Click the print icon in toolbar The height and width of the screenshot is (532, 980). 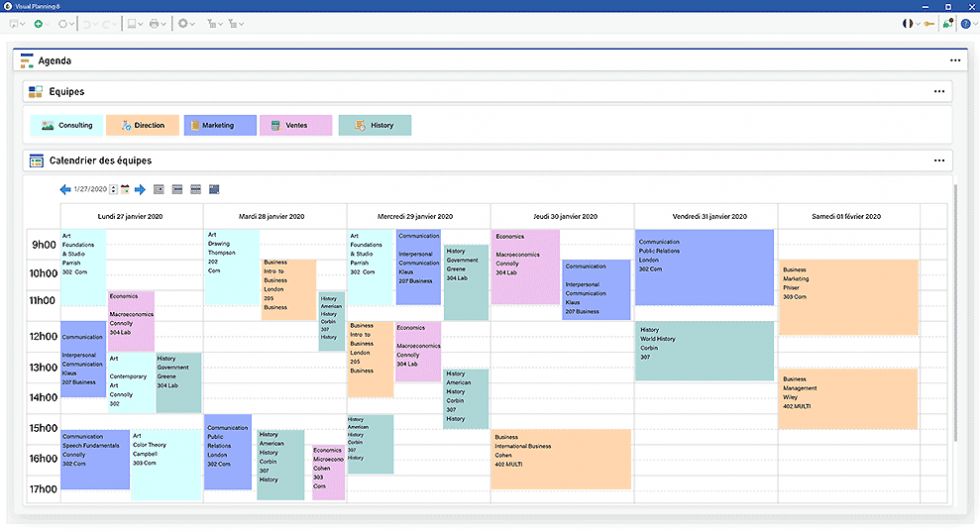[154, 23]
